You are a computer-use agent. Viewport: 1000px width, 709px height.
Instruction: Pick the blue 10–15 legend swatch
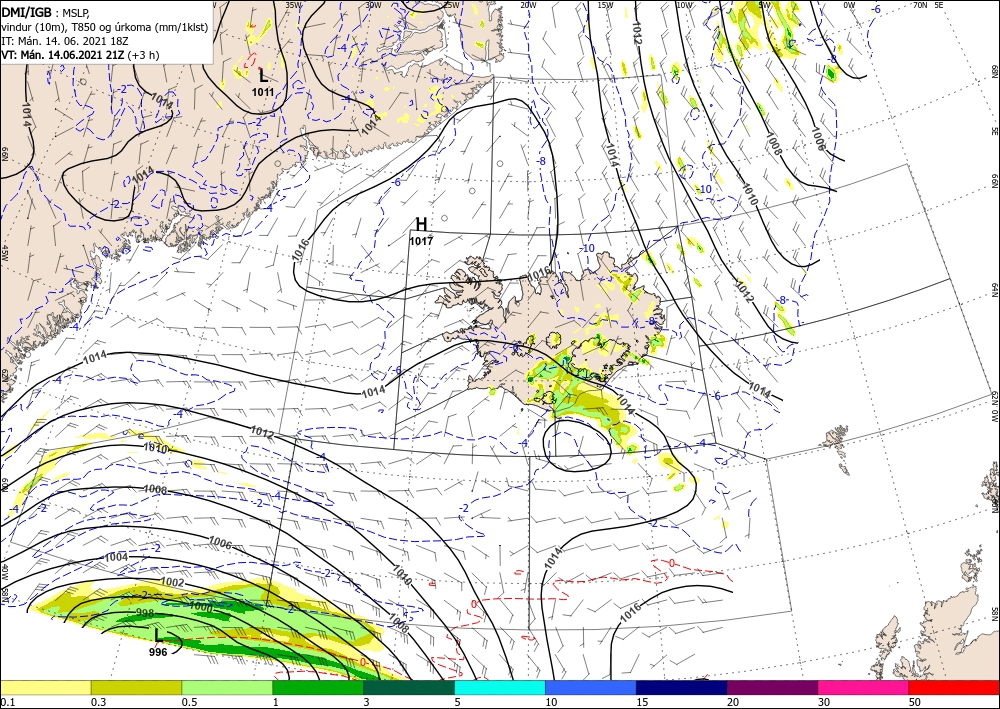pyautogui.click(x=591, y=687)
